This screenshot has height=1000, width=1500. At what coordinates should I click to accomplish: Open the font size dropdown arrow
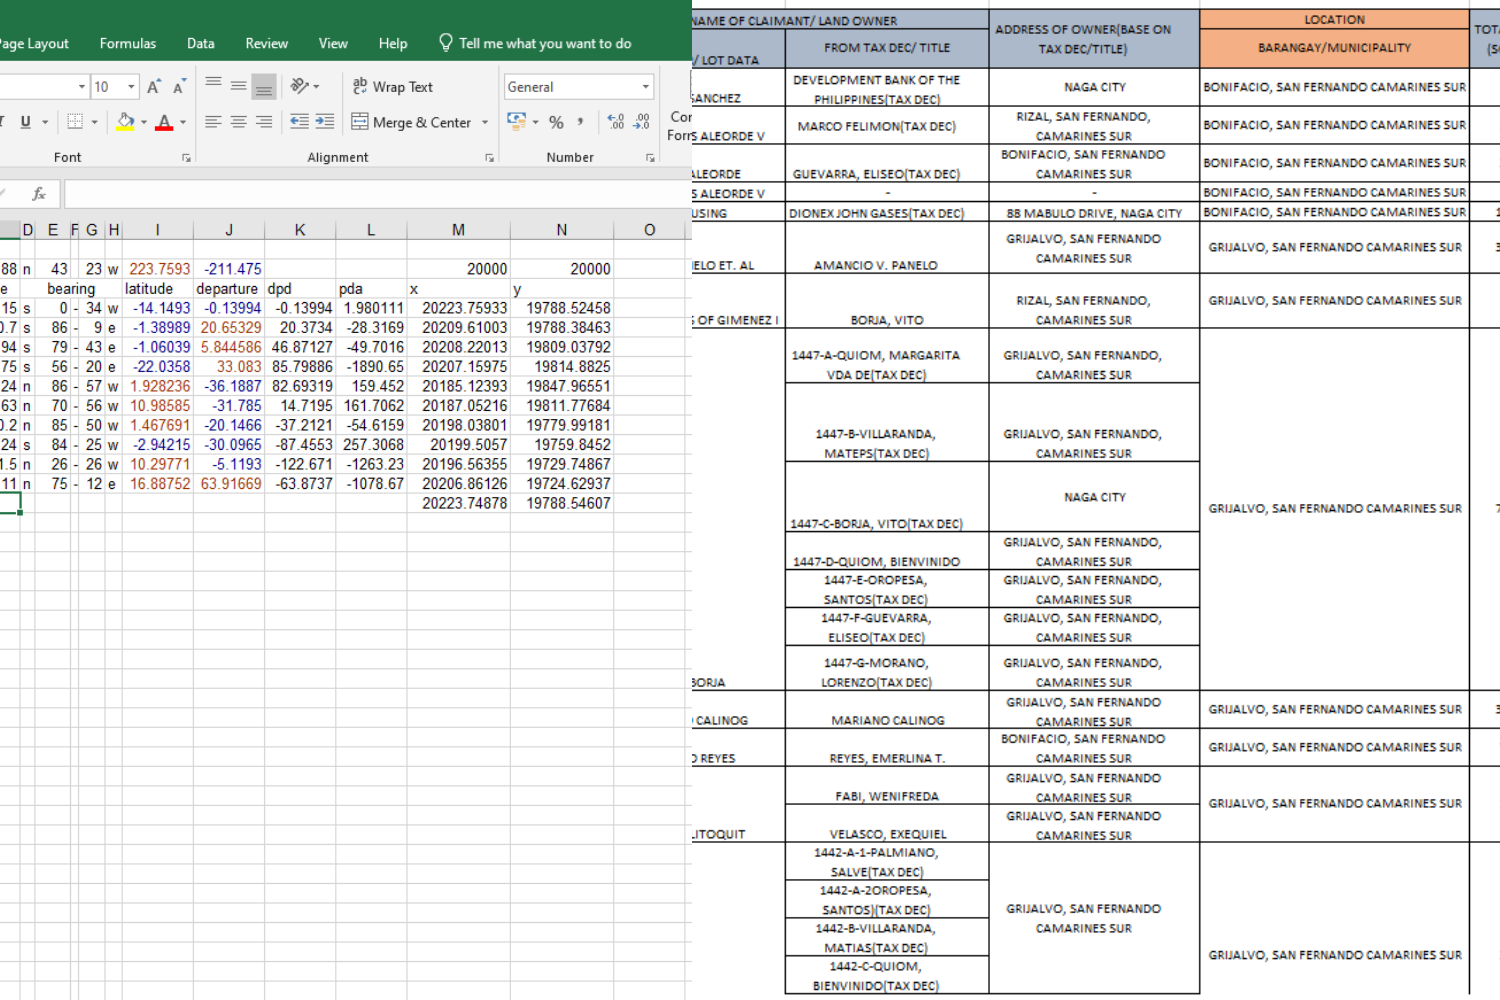click(131, 87)
